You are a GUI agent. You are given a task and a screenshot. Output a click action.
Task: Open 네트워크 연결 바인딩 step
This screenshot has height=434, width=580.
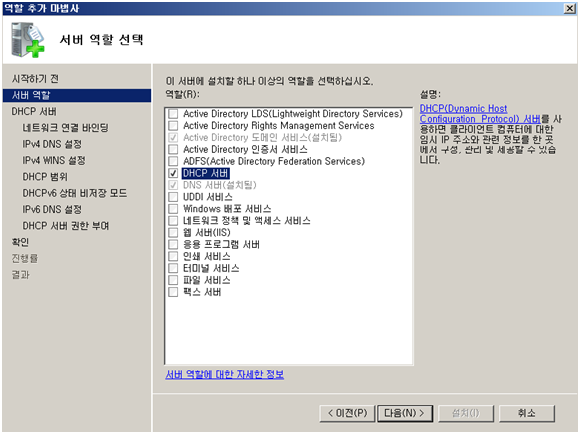pos(65,128)
